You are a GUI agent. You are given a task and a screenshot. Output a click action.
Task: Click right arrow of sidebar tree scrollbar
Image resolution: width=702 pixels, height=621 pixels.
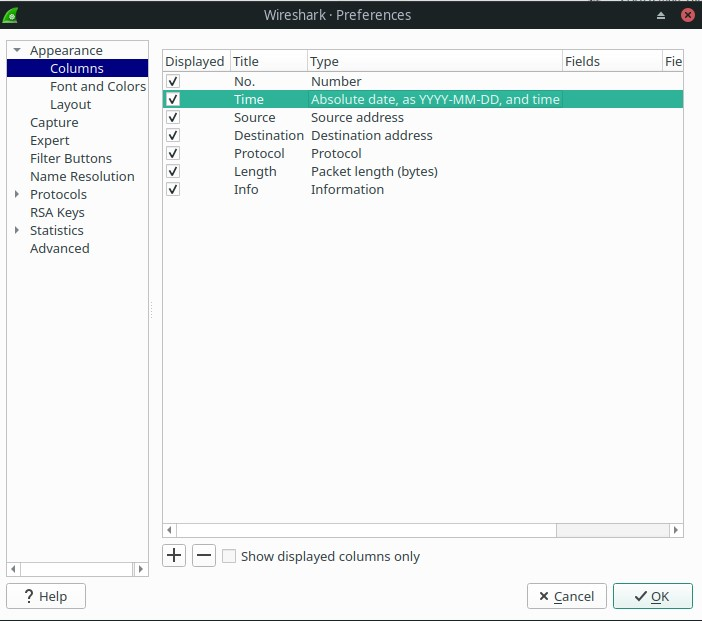tap(141, 569)
